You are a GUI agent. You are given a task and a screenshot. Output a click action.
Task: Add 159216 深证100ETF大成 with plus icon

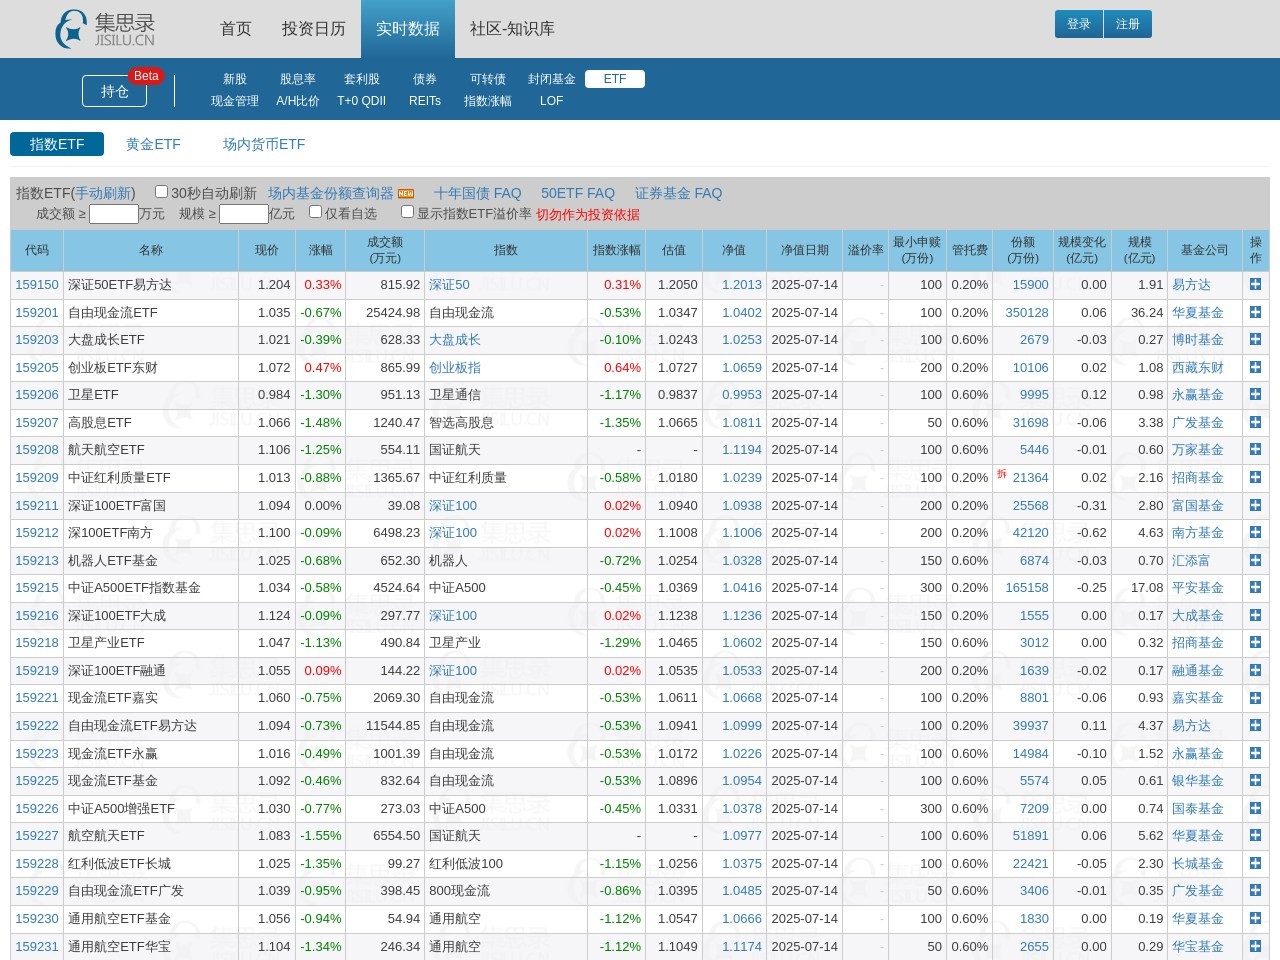(x=1255, y=616)
